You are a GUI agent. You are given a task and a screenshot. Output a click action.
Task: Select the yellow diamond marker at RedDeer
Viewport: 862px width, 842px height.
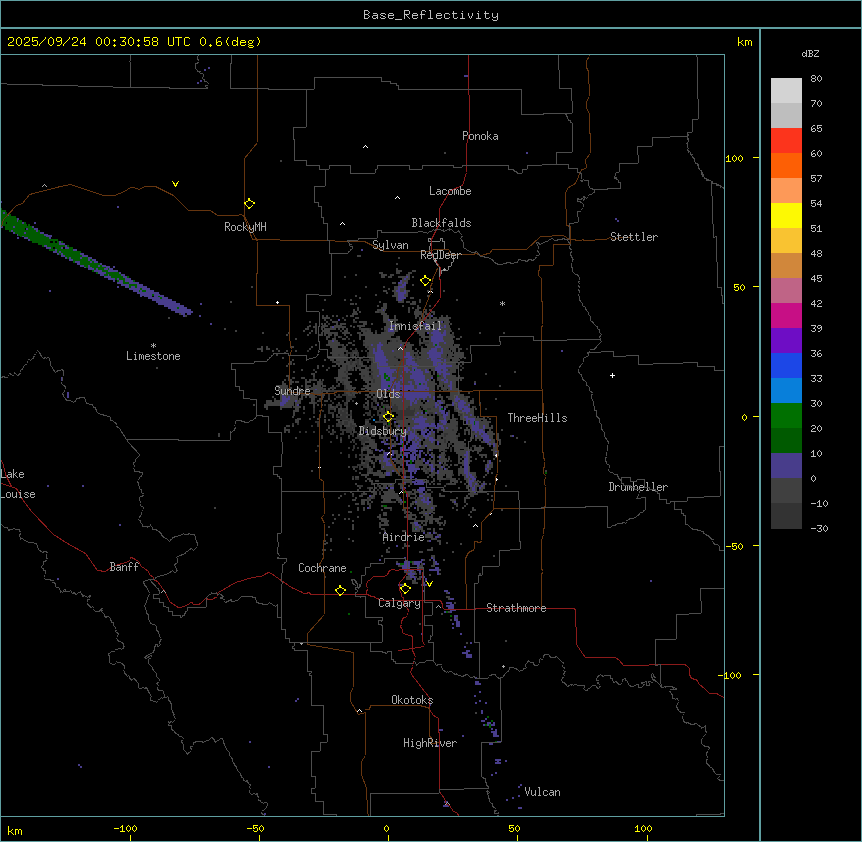point(425,281)
